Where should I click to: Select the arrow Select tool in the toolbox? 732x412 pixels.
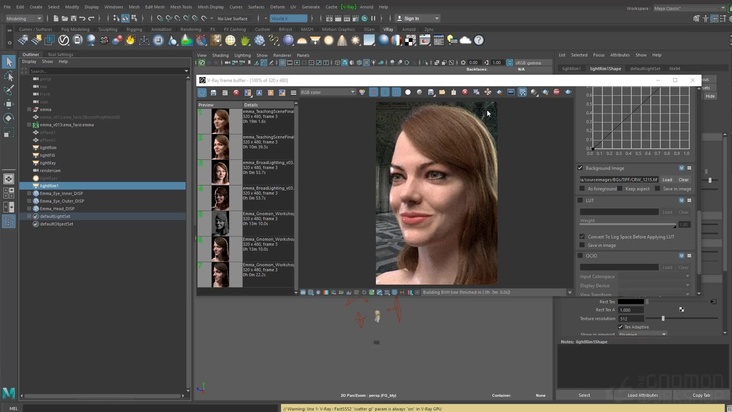[9, 62]
